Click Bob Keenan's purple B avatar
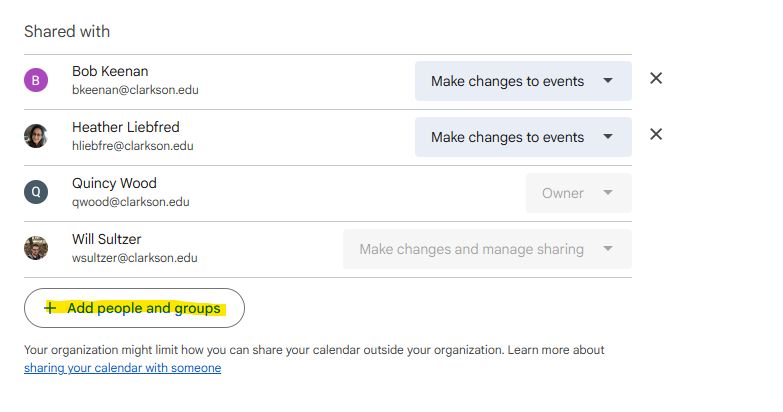783x412 pixels. (x=36, y=80)
